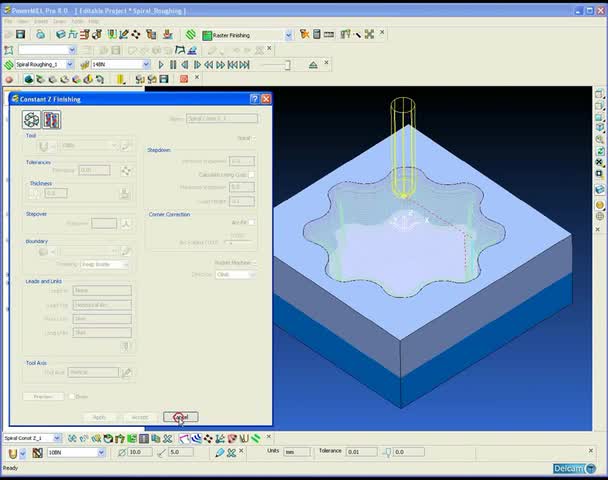Open the Trimming dropdown in Boundary section
Viewport: 608px width, 480px height.
tap(104, 264)
